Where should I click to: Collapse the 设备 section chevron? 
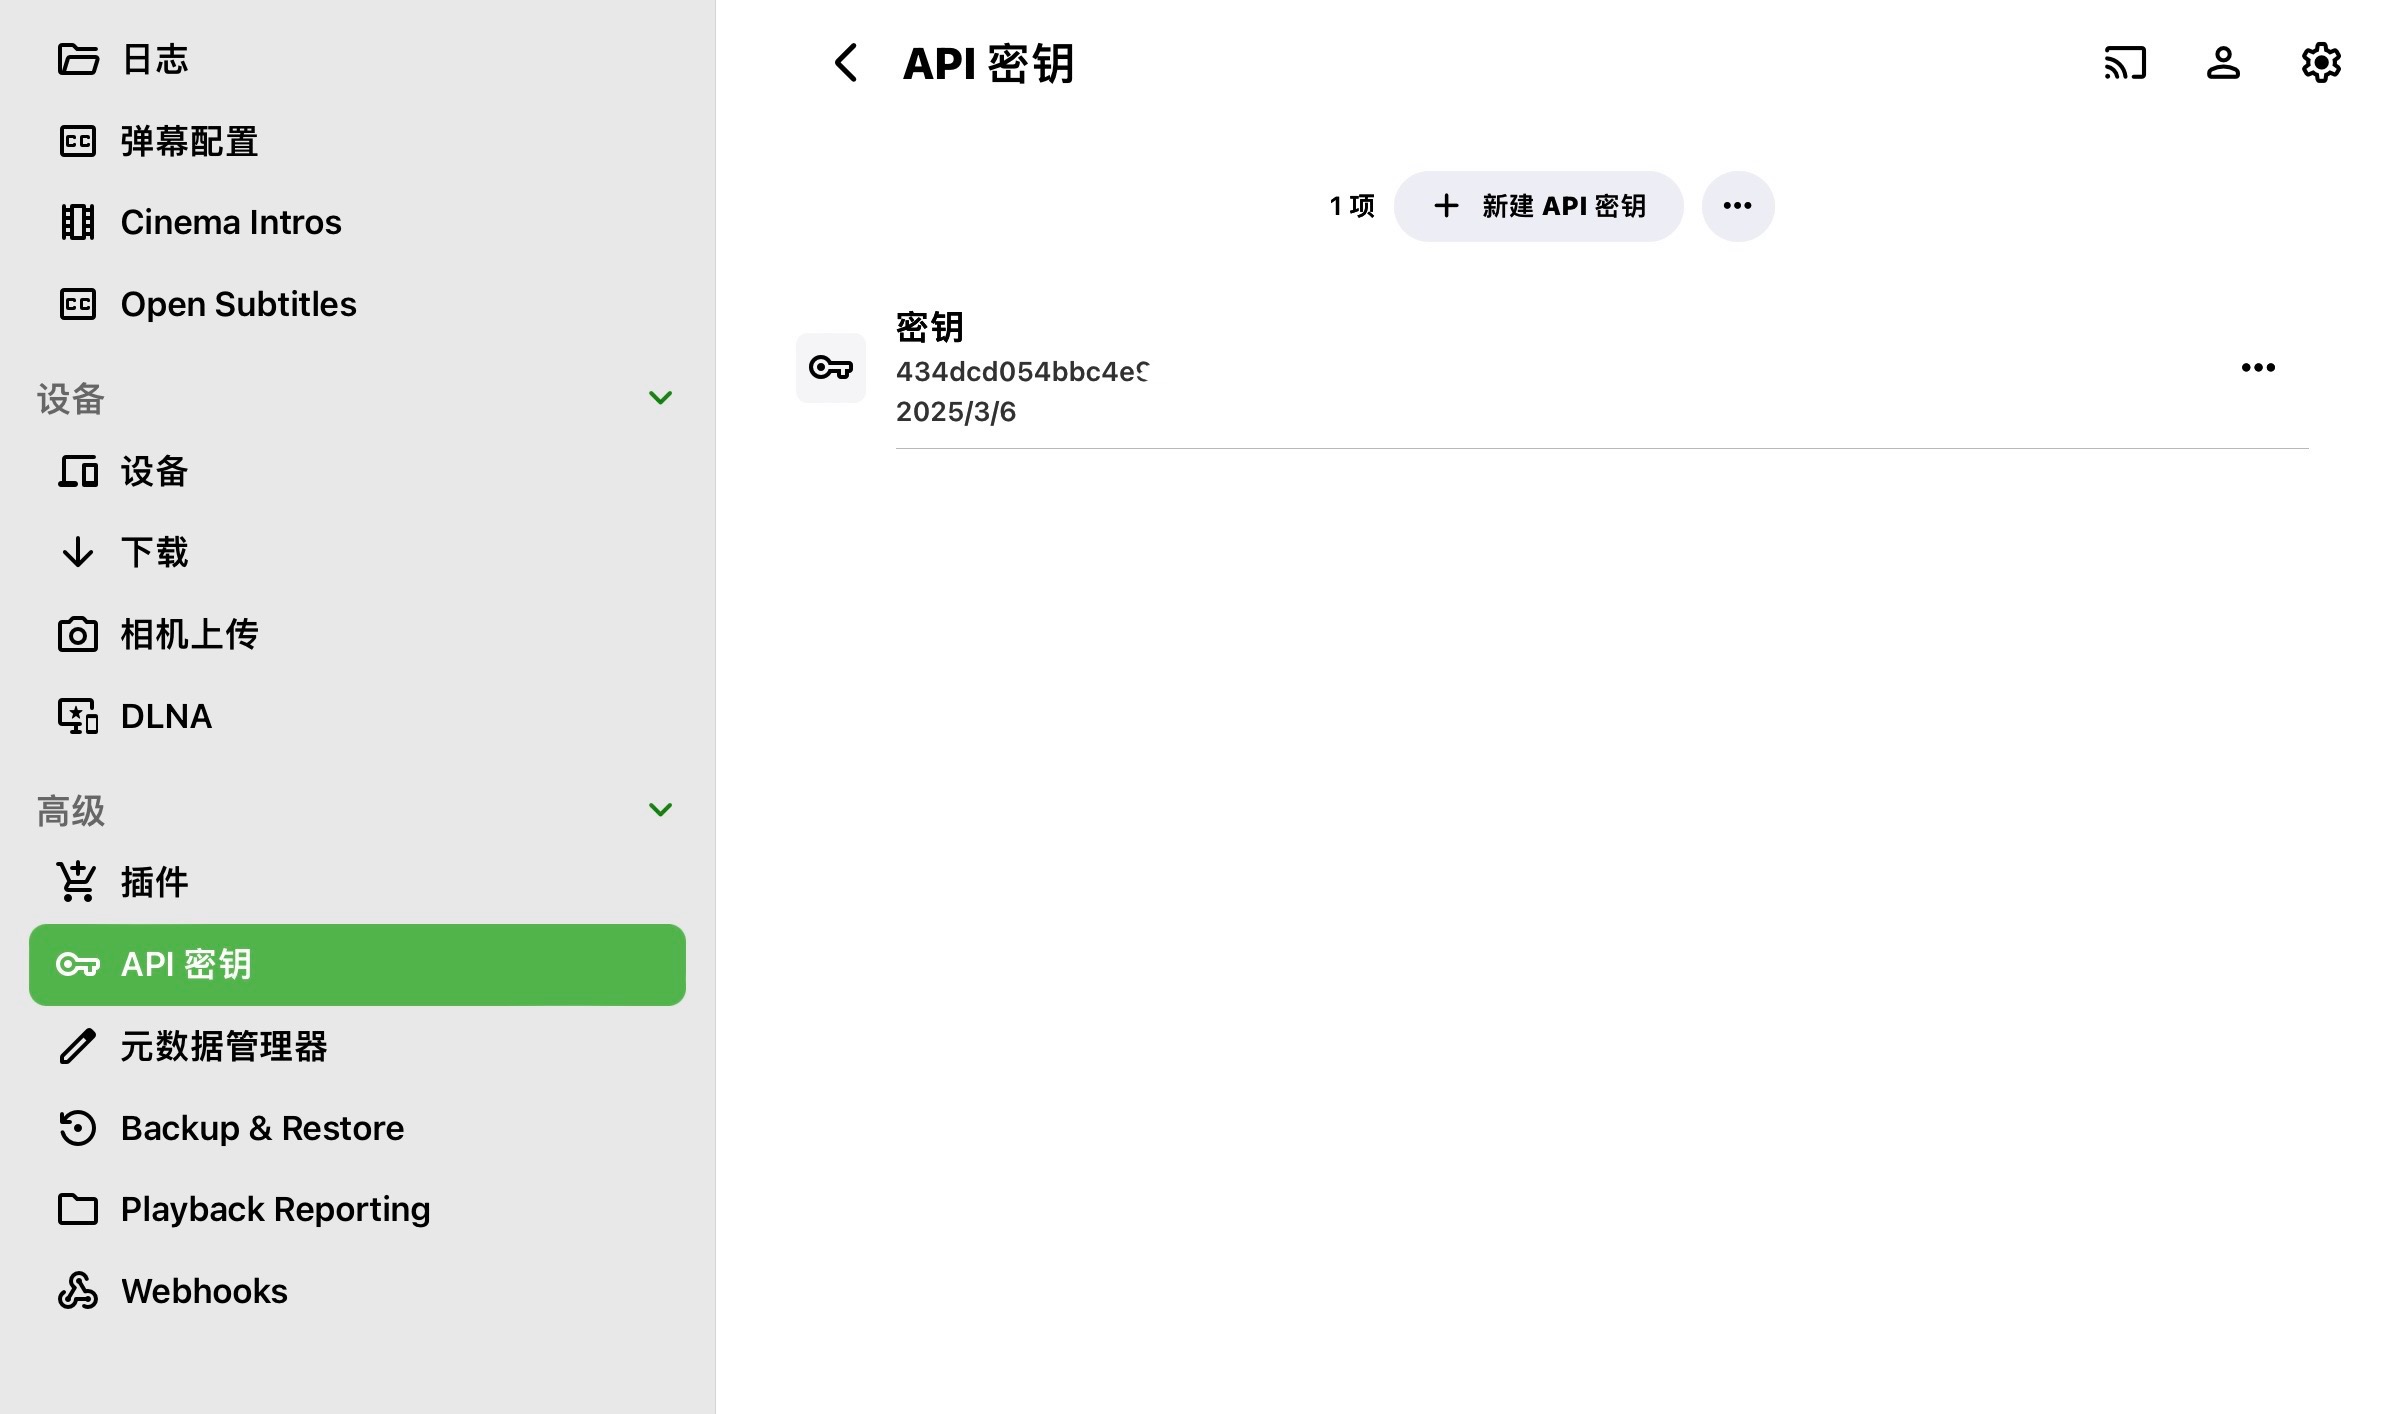point(660,398)
